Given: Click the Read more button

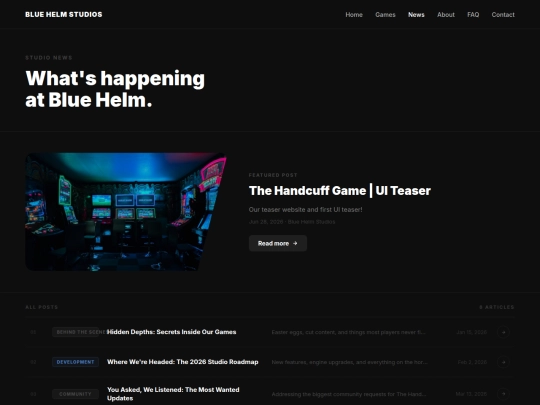Looking at the screenshot, I should (278, 243).
